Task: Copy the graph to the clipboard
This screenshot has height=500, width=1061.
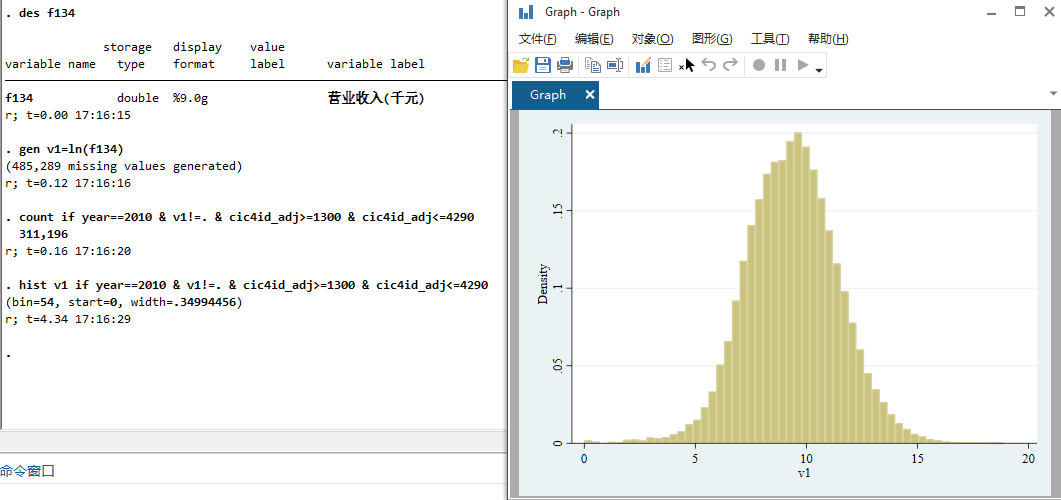Action: tap(593, 65)
